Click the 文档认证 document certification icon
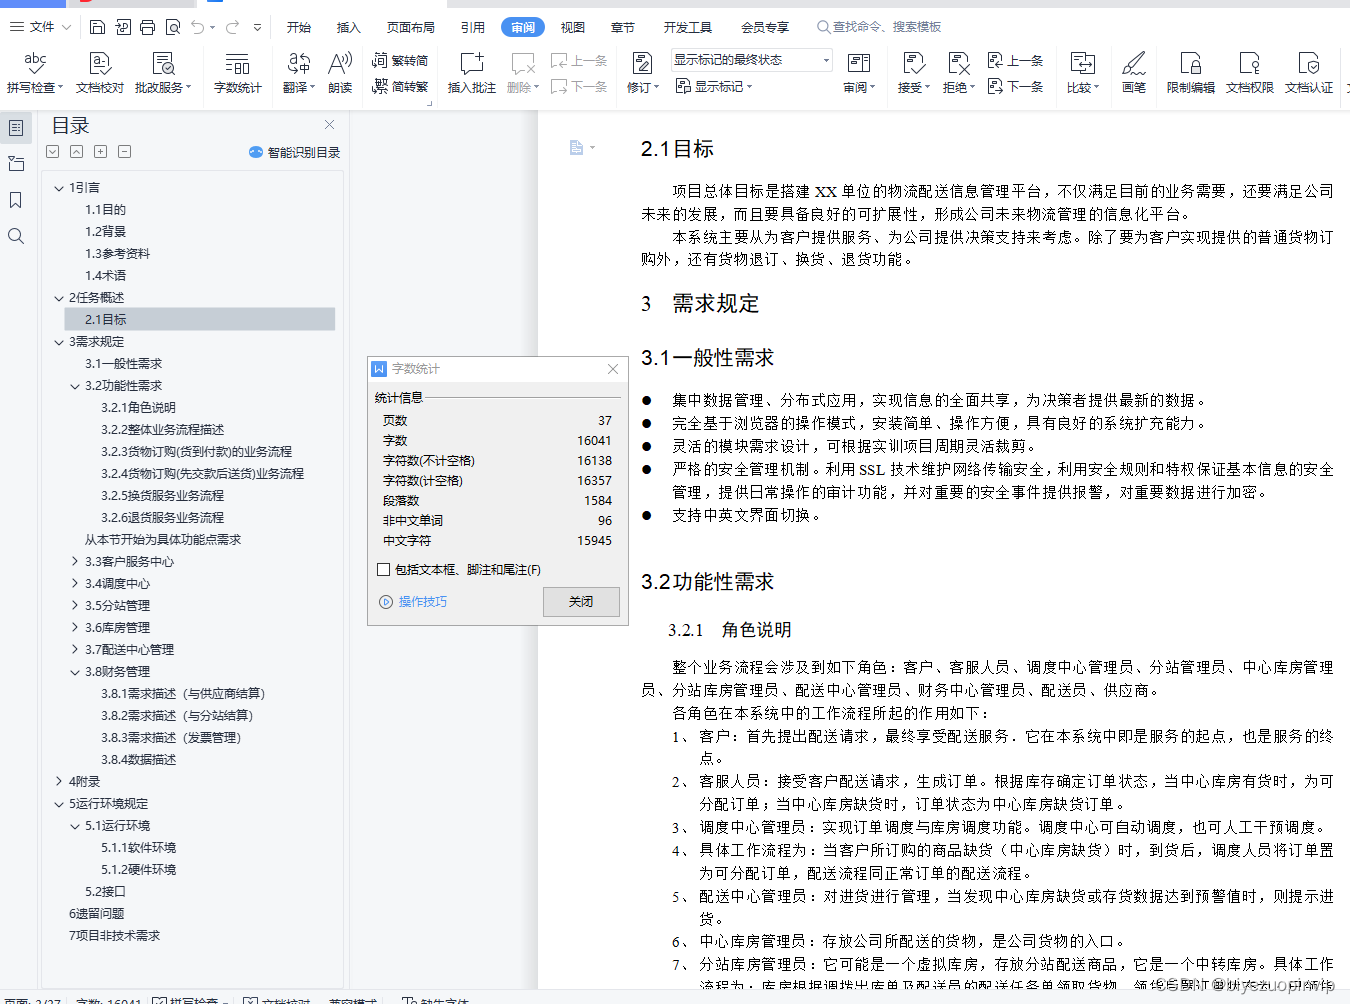The height and width of the screenshot is (1004, 1350). click(1309, 75)
